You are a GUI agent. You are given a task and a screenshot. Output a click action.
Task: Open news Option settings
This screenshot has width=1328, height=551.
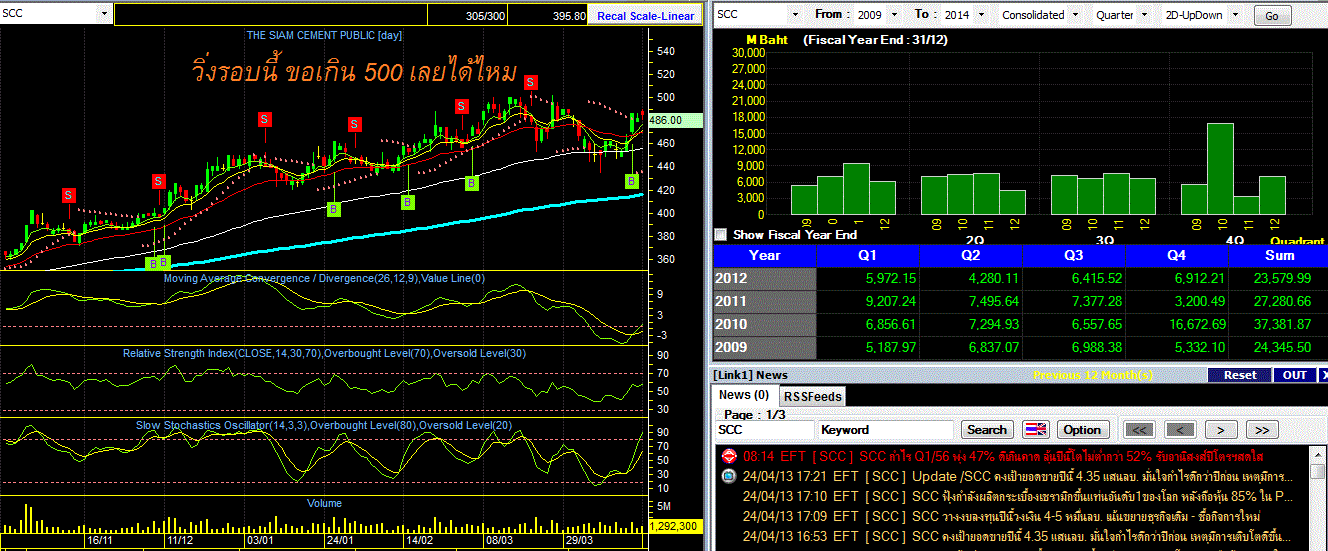click(x=1082, y=430)
